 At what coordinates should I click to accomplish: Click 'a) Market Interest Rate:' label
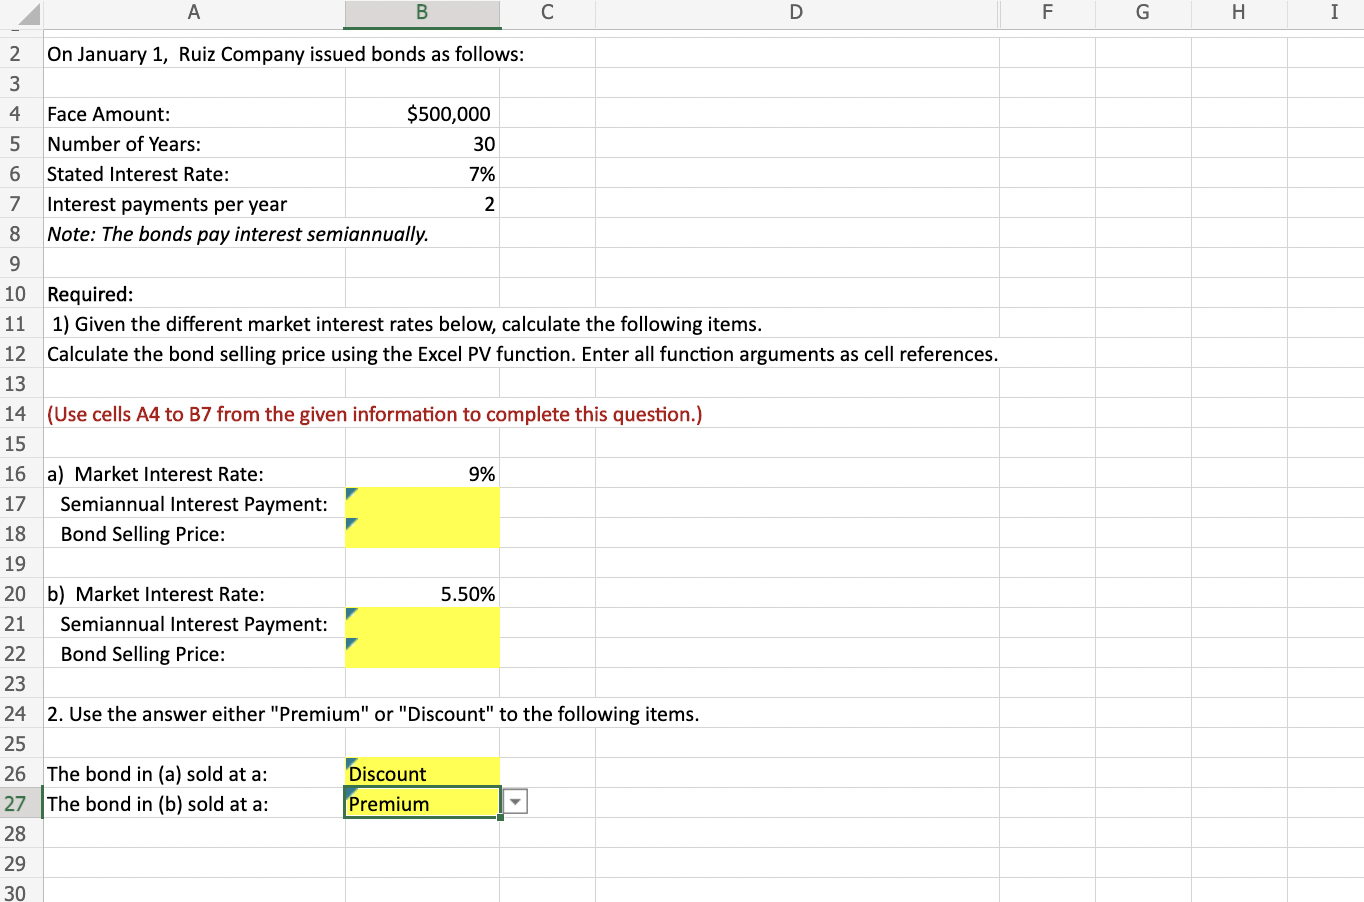[x=156, y=474]
